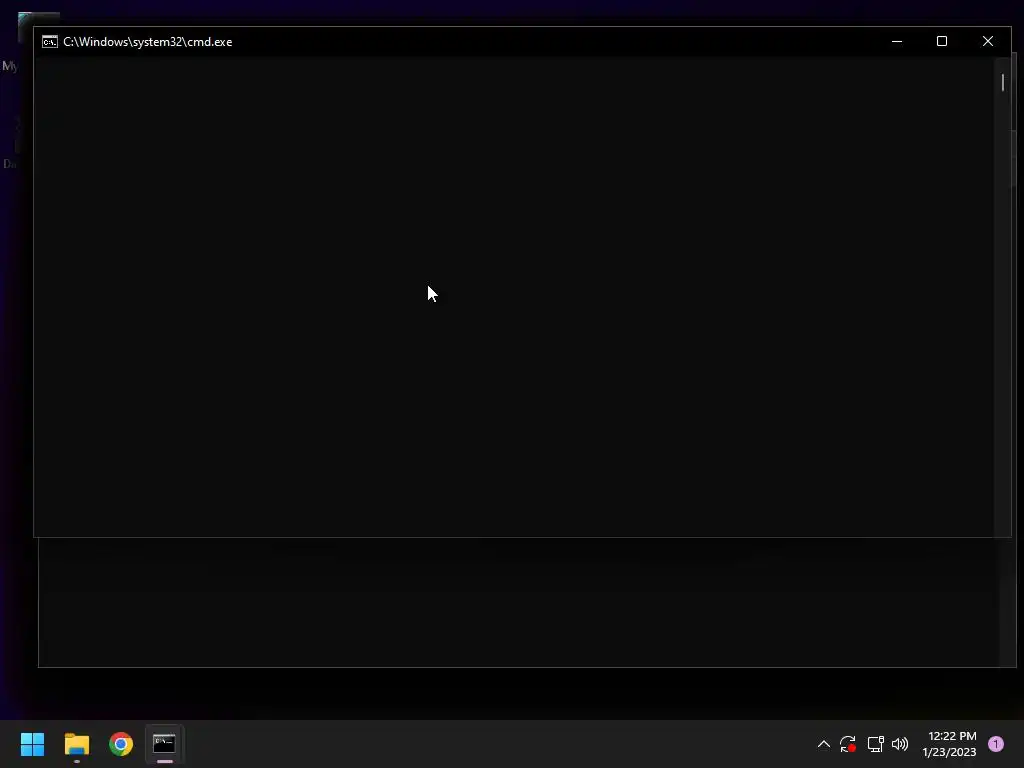Open the volume speaker control
The width and height of the screenshot is (1024, 768).
(900, 744)
